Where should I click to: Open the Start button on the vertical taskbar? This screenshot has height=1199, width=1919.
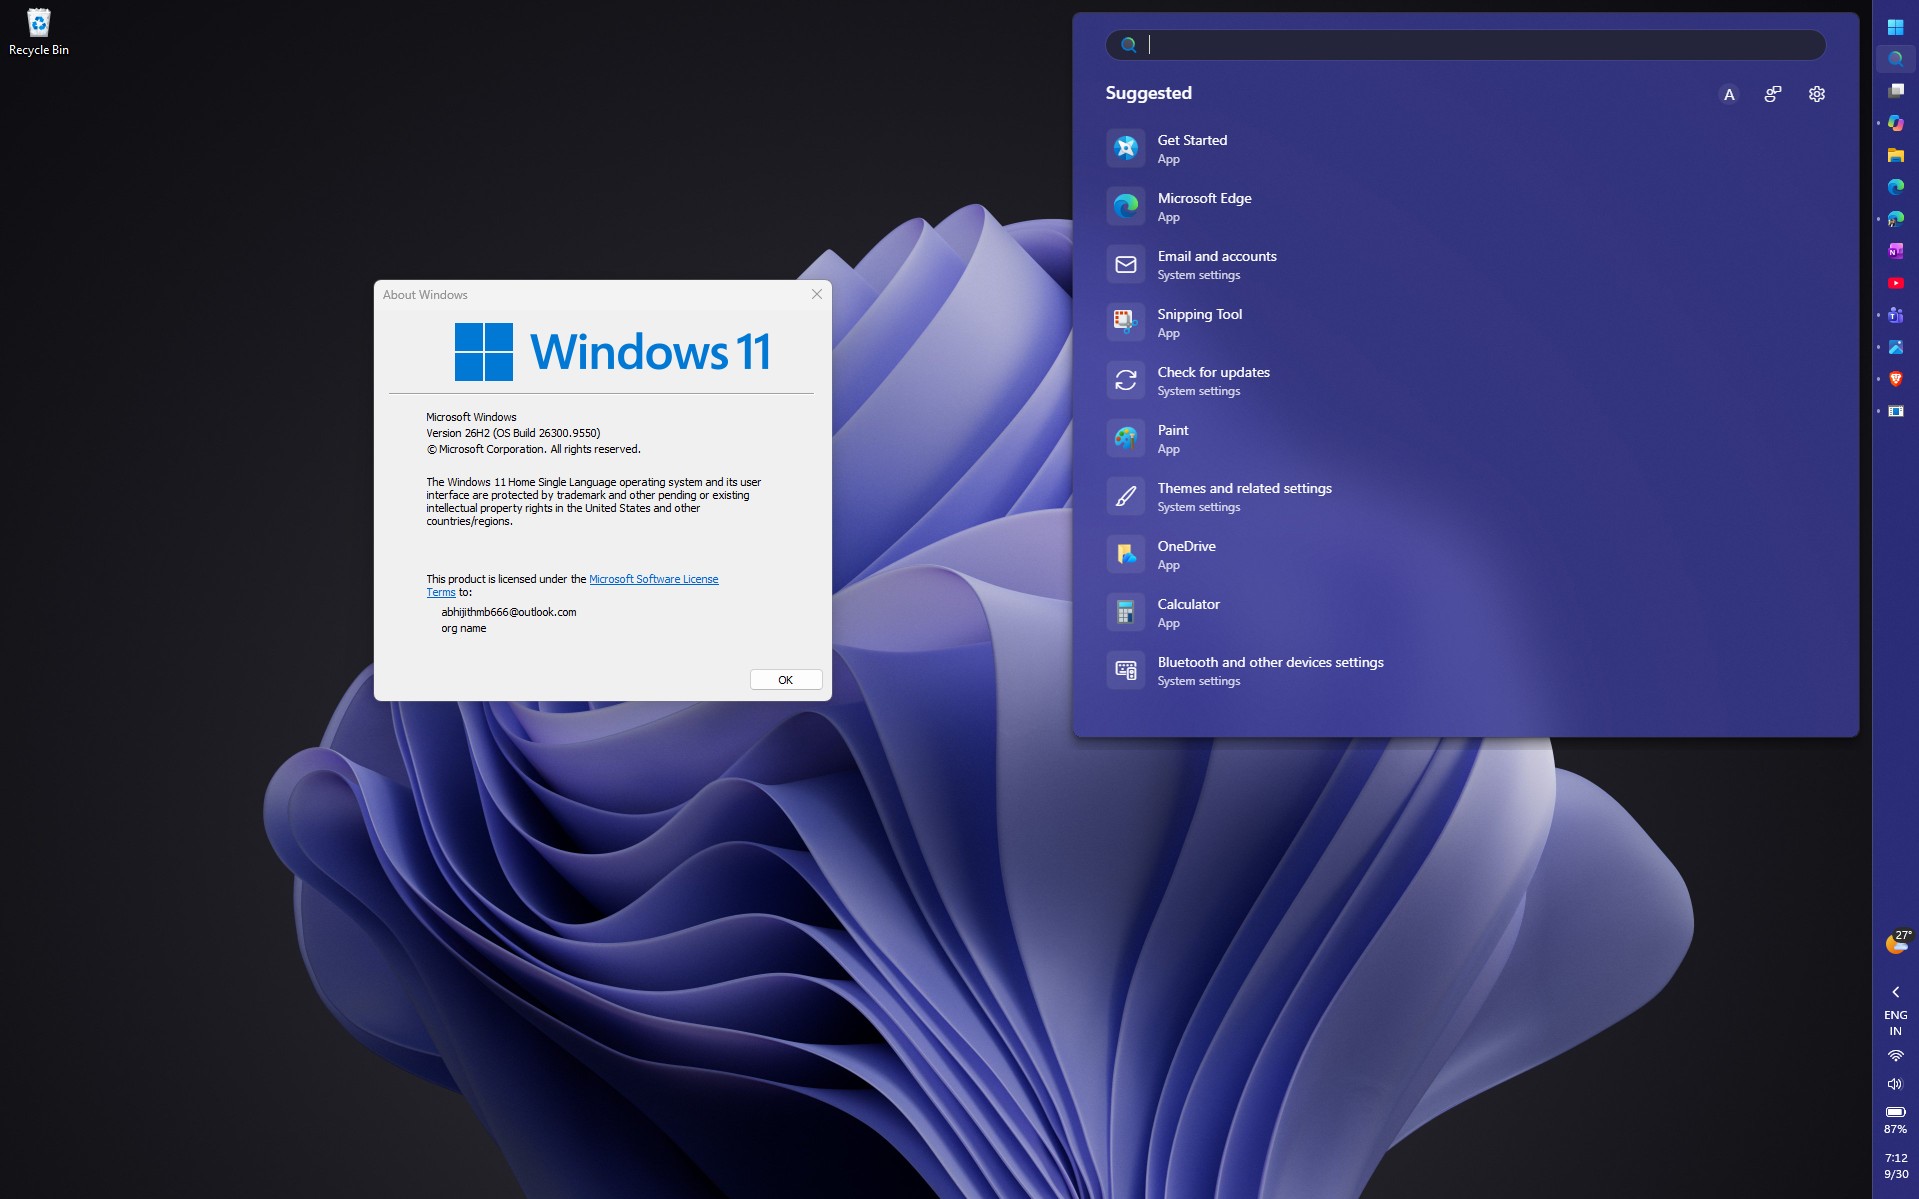(1895, 27)
